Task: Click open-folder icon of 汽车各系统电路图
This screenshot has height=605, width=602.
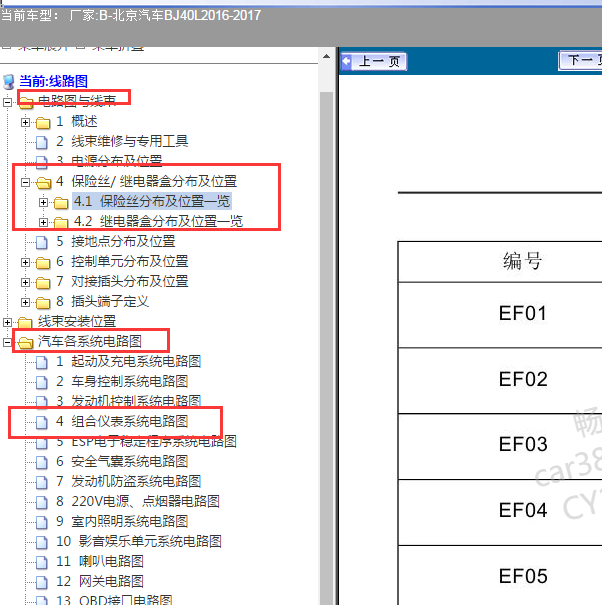Action: [25, 342]
